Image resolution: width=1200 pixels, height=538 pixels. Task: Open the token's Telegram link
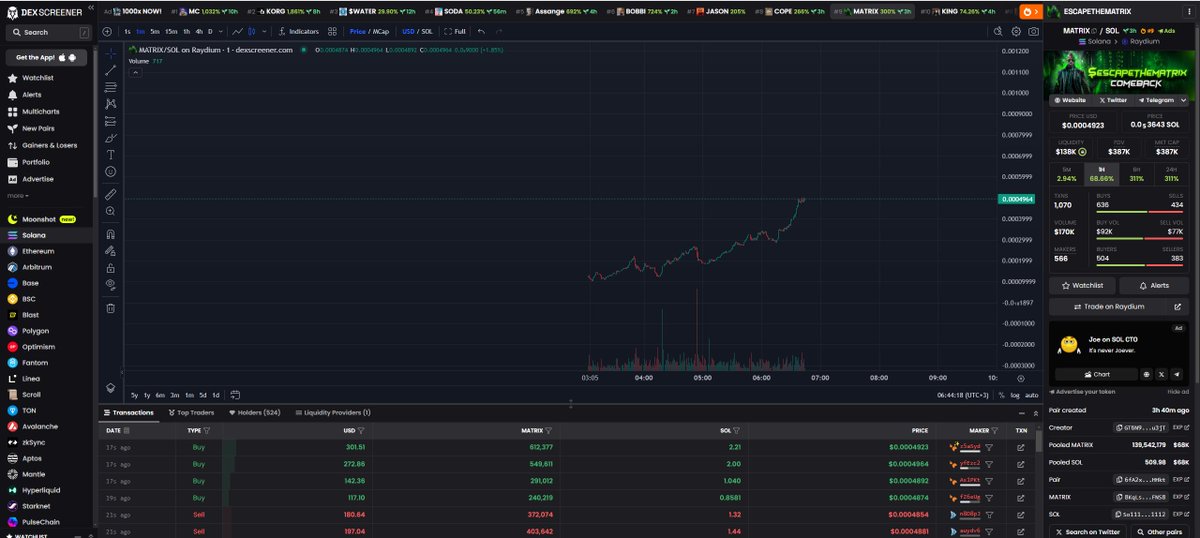pyautogui.click(x=1155, y=100)
